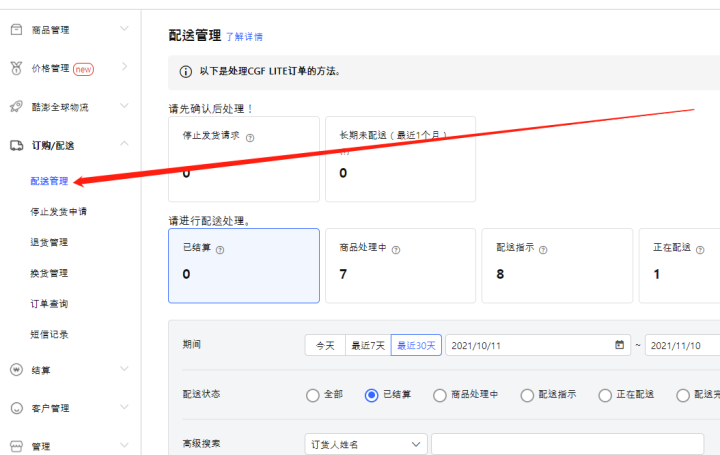Screen dimensions: 720x455
Task: Select 已结算 delivery status radio
Action: [371, 395]
